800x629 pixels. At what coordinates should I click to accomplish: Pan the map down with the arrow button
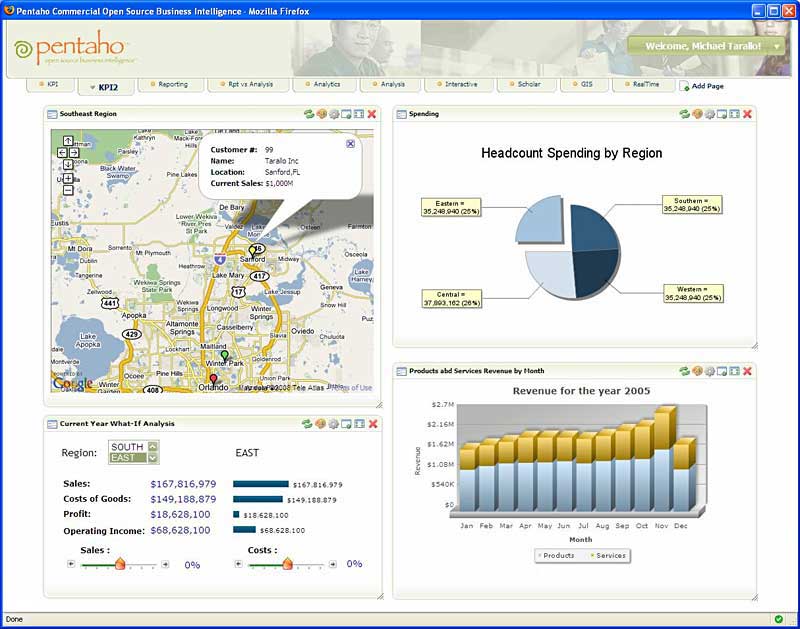point(68,164)
